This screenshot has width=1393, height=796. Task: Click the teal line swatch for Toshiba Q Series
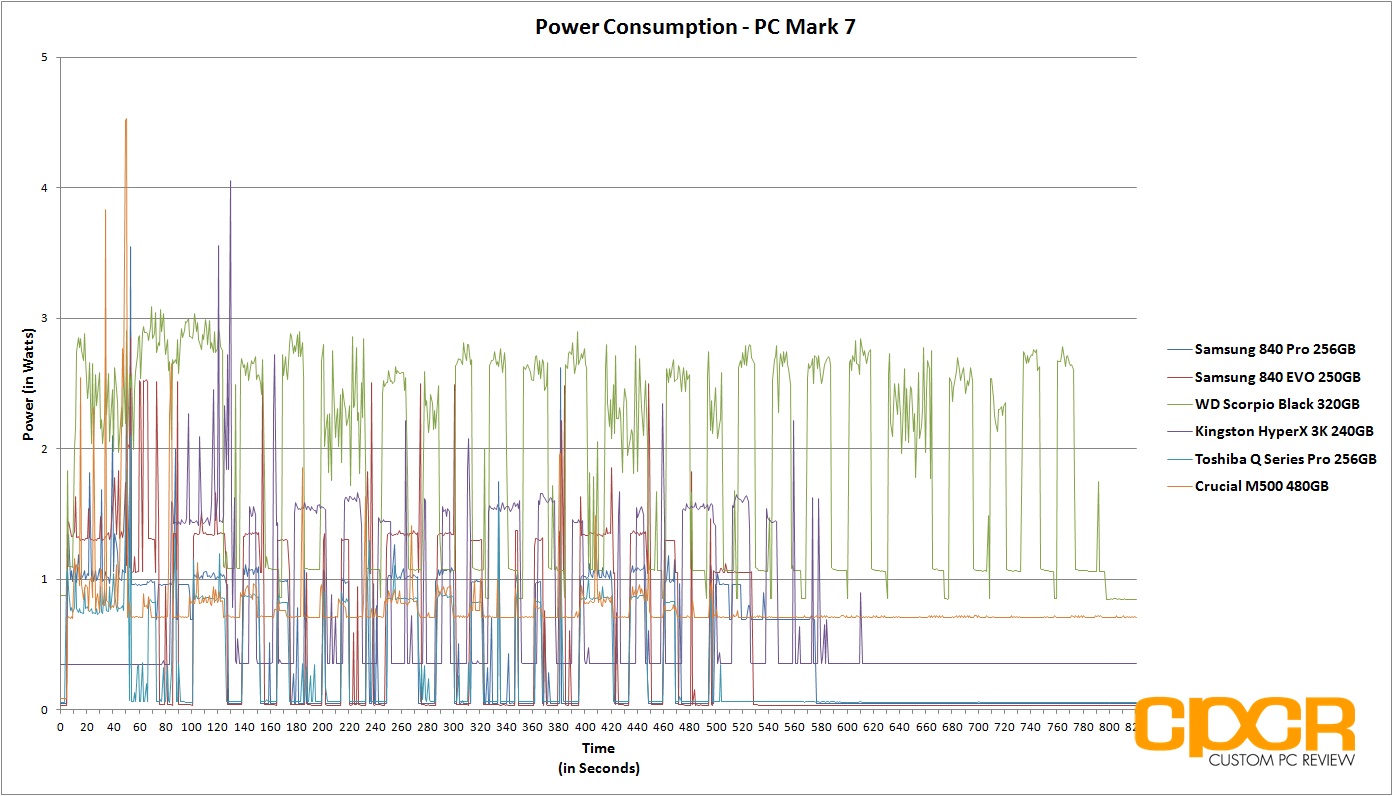coord(1178,459)
